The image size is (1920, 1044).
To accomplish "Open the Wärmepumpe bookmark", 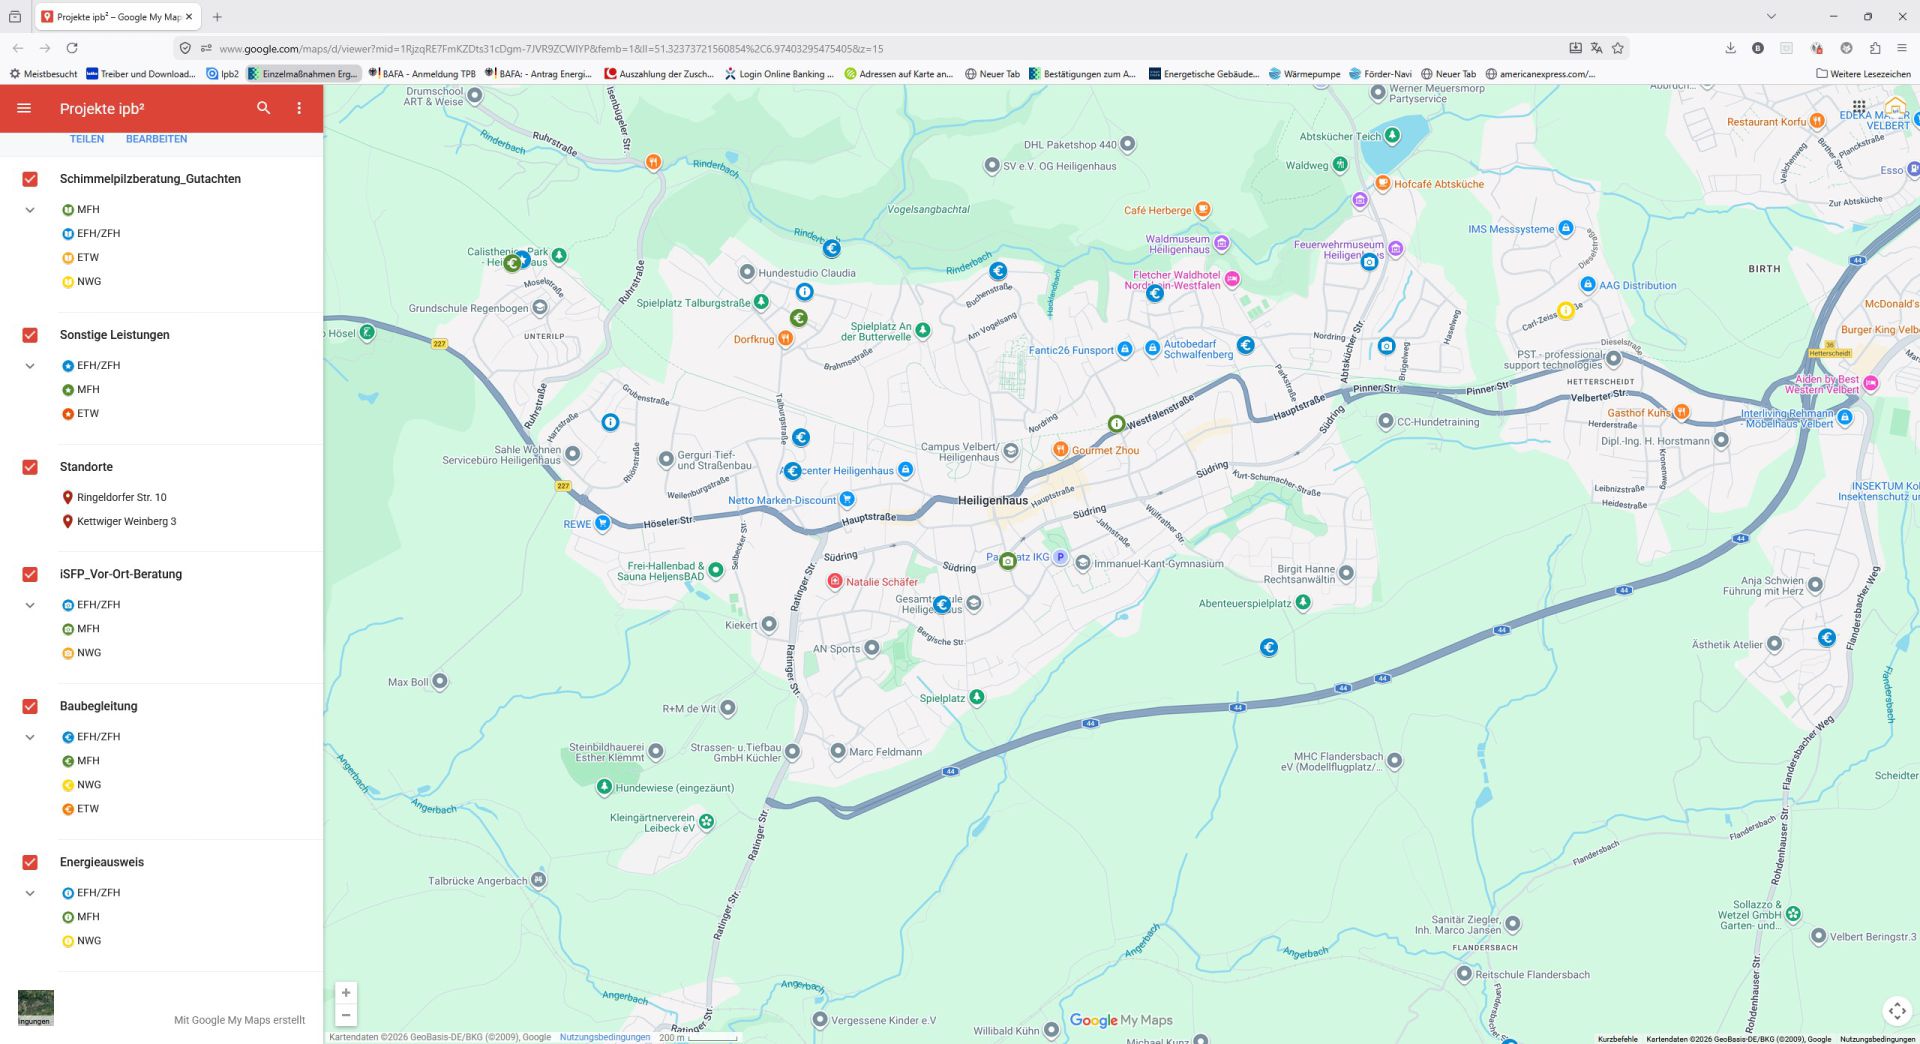I will tap(1305, 74).
